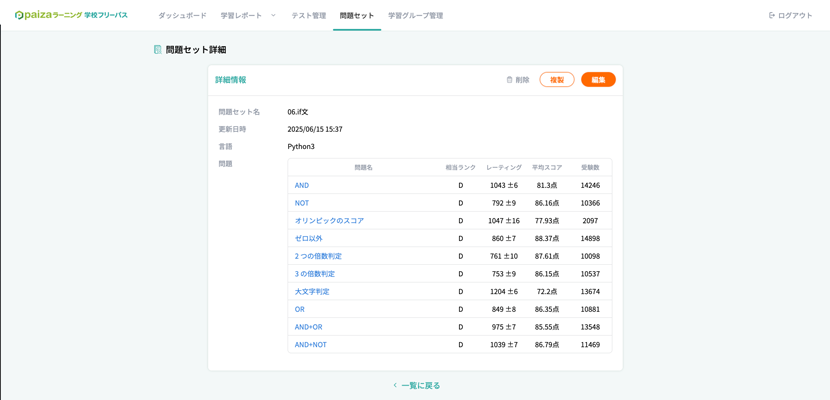
Task: Click the Python3 language value
Action: pos(301,147)
